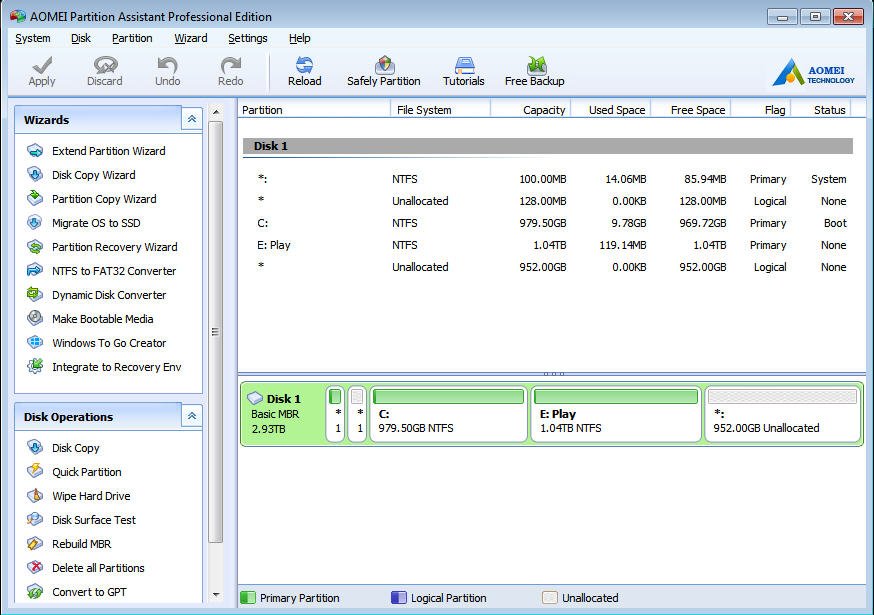The height and width of the screenshot is (615, 874).
Task: Click the Apply checkmark icon
Action: pos(42,65)
